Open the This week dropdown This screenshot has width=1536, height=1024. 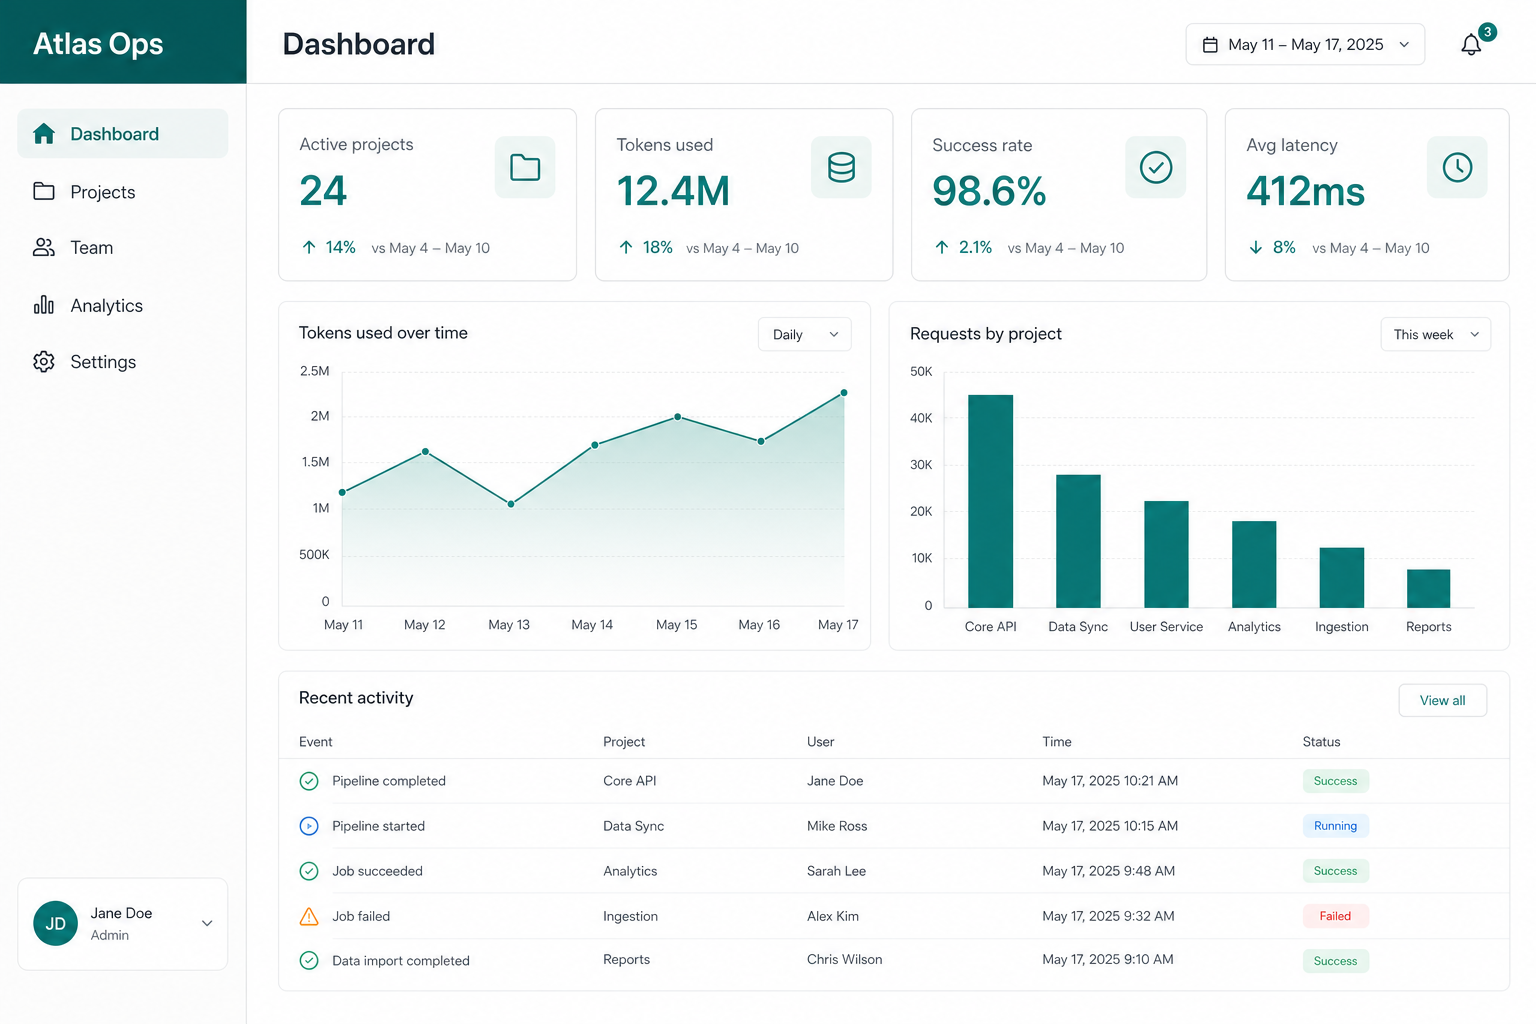click(x=1435, y=334)
